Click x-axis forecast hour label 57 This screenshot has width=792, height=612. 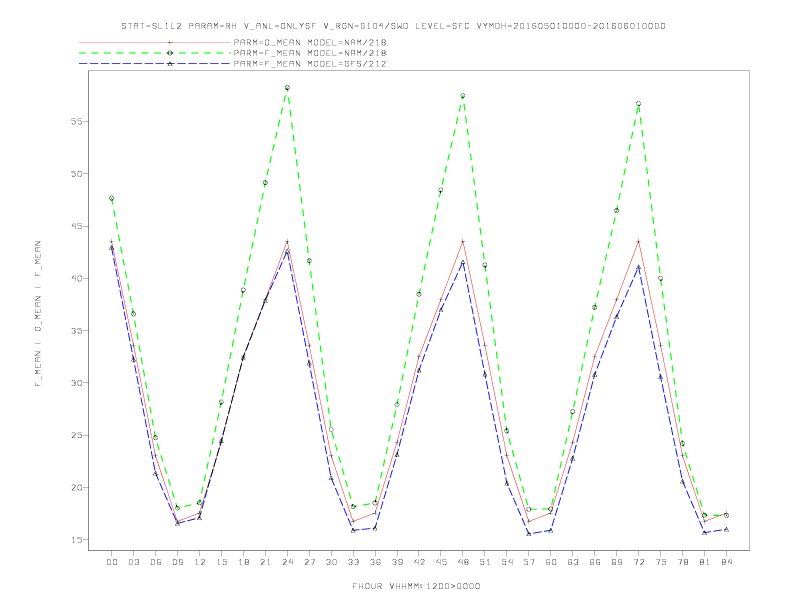[x=529, y=562]
